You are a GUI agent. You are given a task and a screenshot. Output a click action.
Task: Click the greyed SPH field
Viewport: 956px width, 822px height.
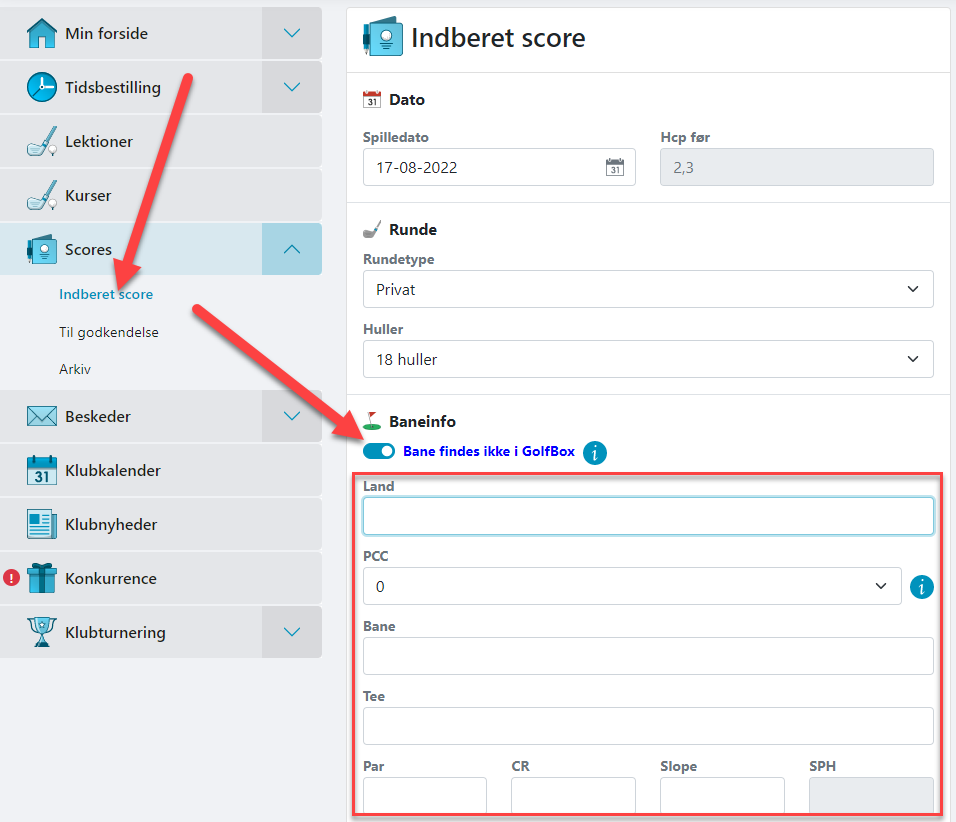pos(871,795)
